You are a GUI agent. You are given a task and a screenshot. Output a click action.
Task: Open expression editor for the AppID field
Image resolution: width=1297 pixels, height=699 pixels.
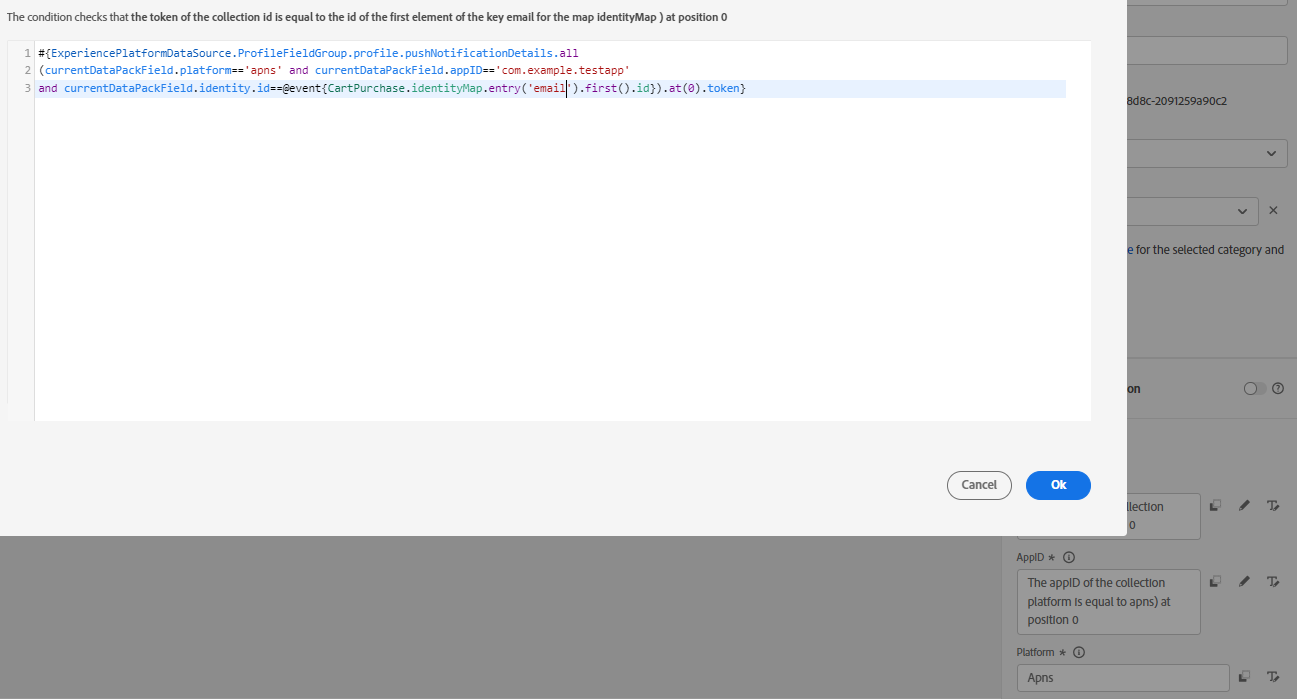click(1273, 581)
